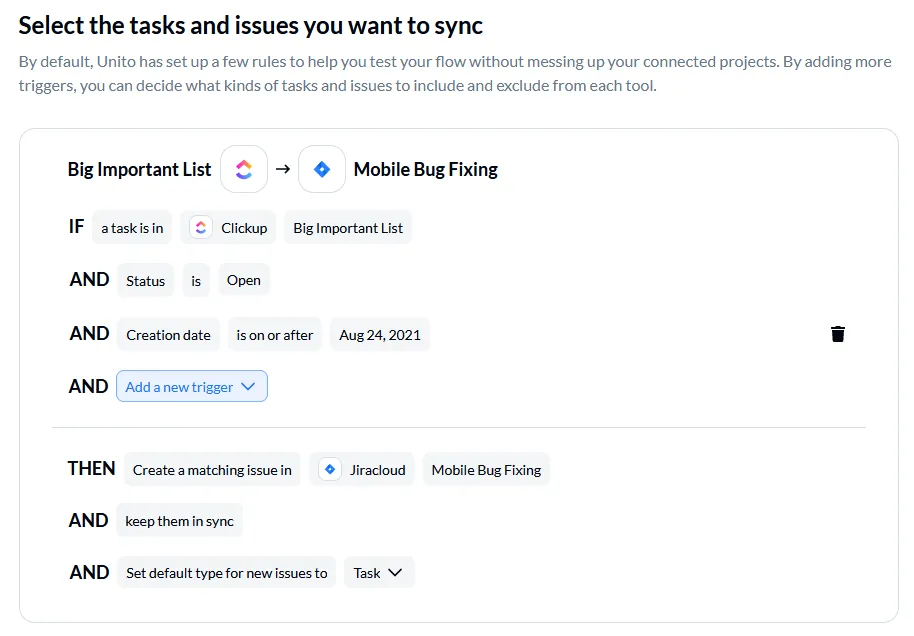Click the arrow between the two tool icons

(x=283, y=169)
